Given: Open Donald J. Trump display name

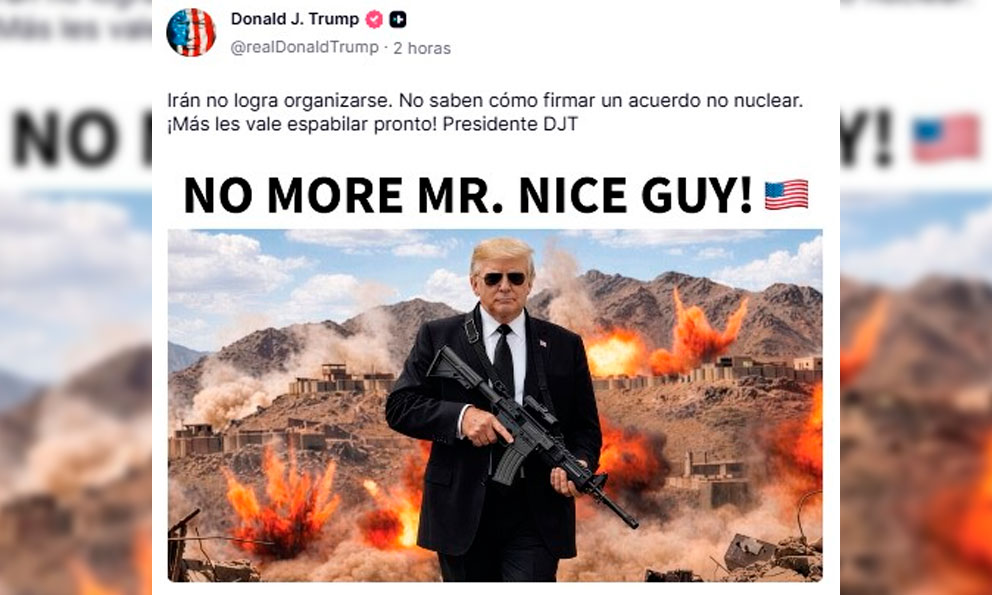Looking at the screenshot, I should (x=295, y=19).
